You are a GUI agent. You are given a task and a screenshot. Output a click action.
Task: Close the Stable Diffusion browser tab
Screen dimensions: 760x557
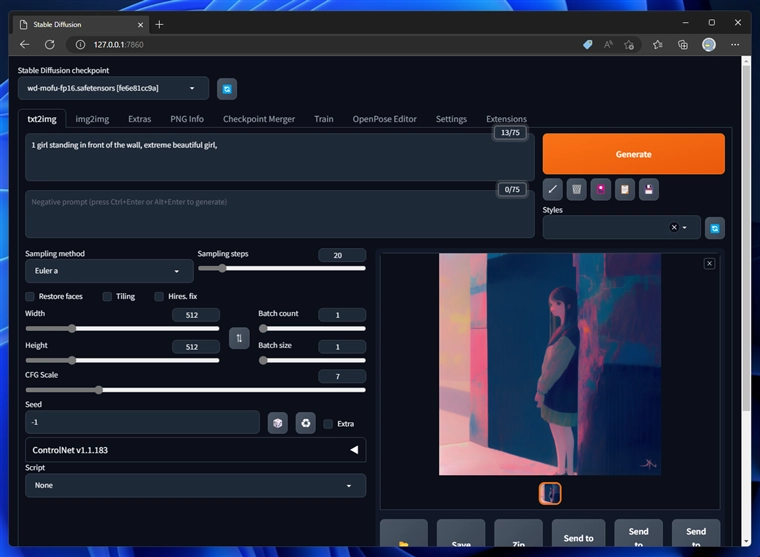coord(141,24)
